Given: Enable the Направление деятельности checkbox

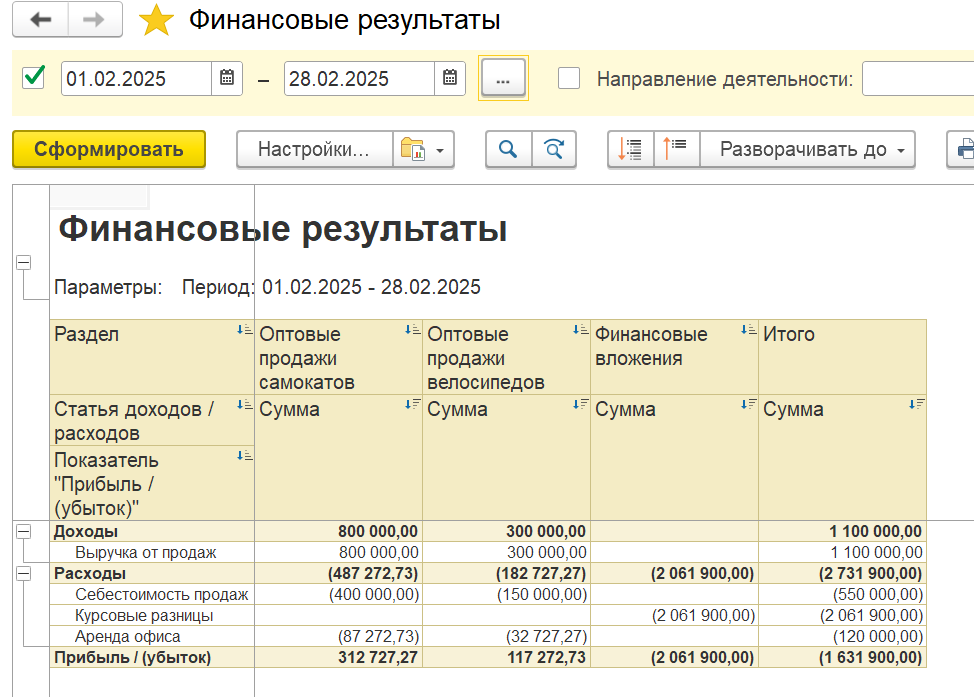Looking at the screenshot, I should pyautogui.click(x=568, y=78).
